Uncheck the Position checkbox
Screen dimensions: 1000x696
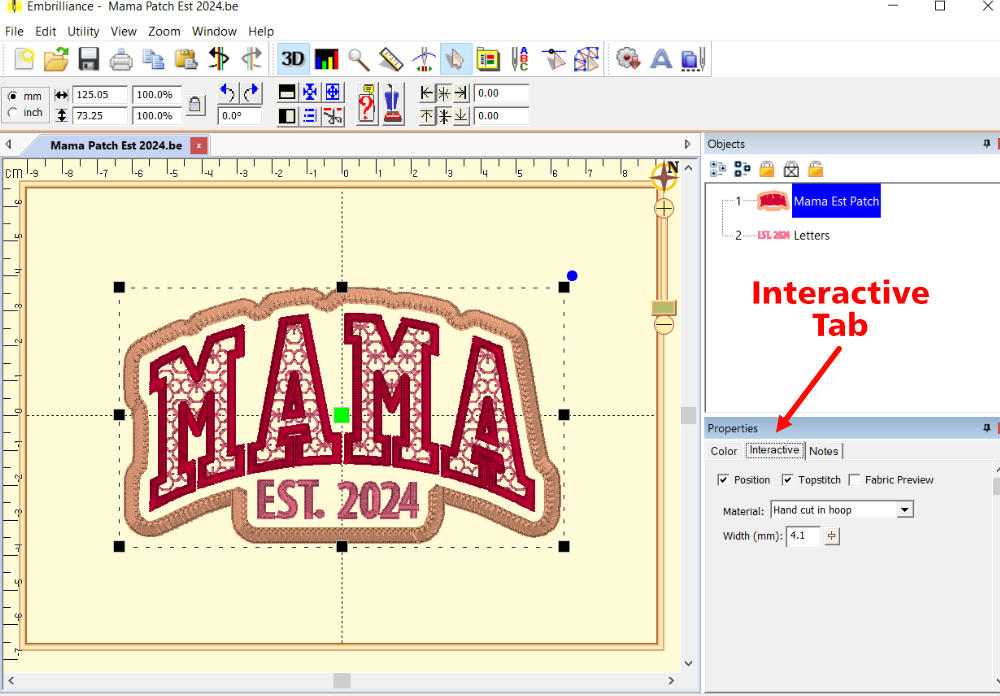pyautogui.click(x=723, y=480)
